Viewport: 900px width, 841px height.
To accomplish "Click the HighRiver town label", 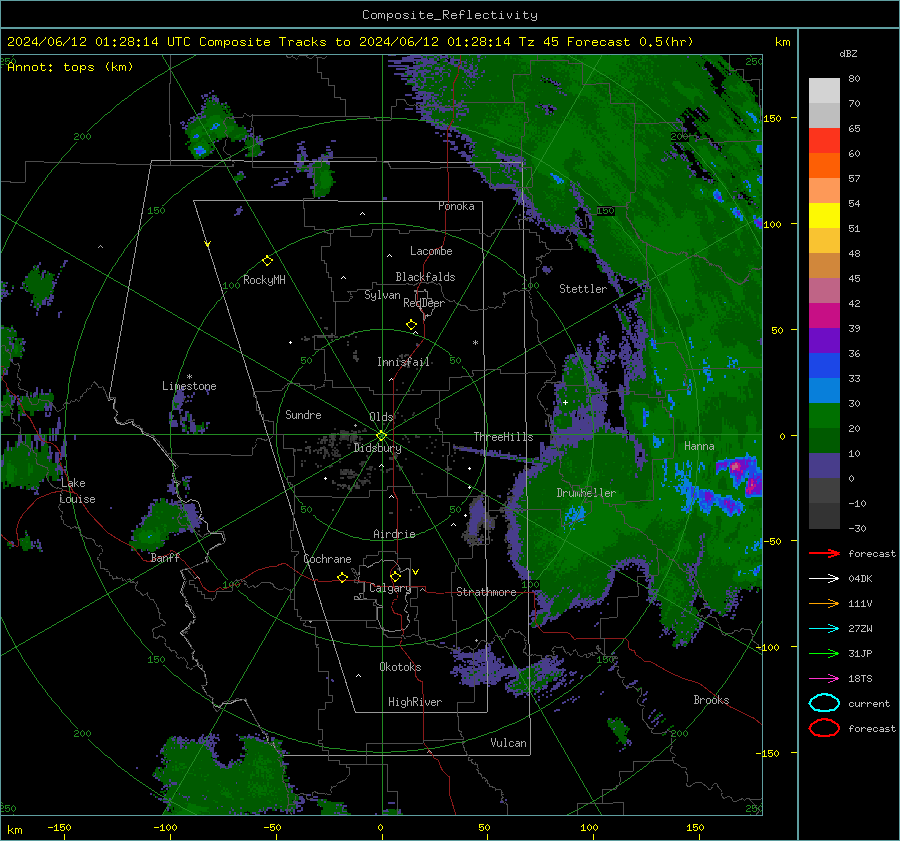I will point(415,702).
